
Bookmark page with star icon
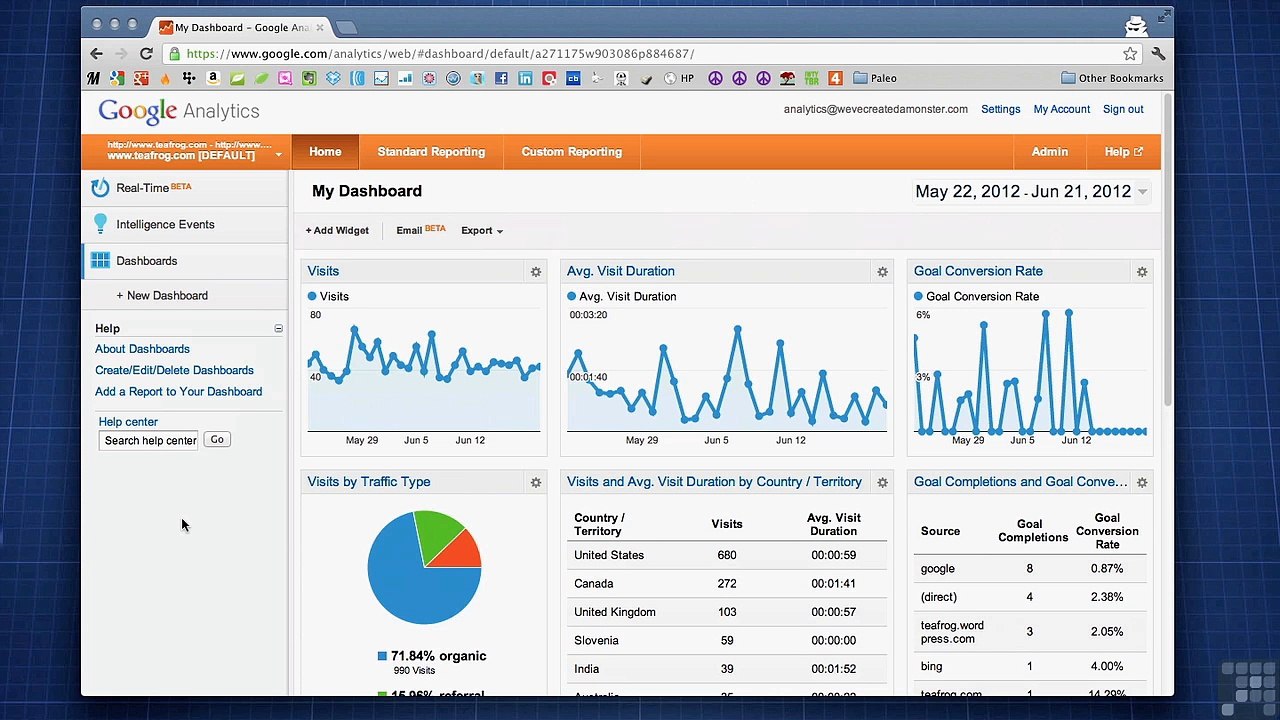pos(1130,54)
